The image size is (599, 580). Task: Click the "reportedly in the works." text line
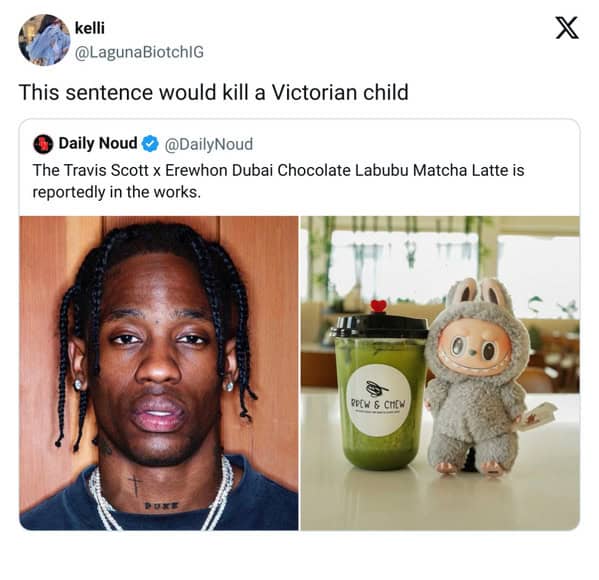coord(117,192)
